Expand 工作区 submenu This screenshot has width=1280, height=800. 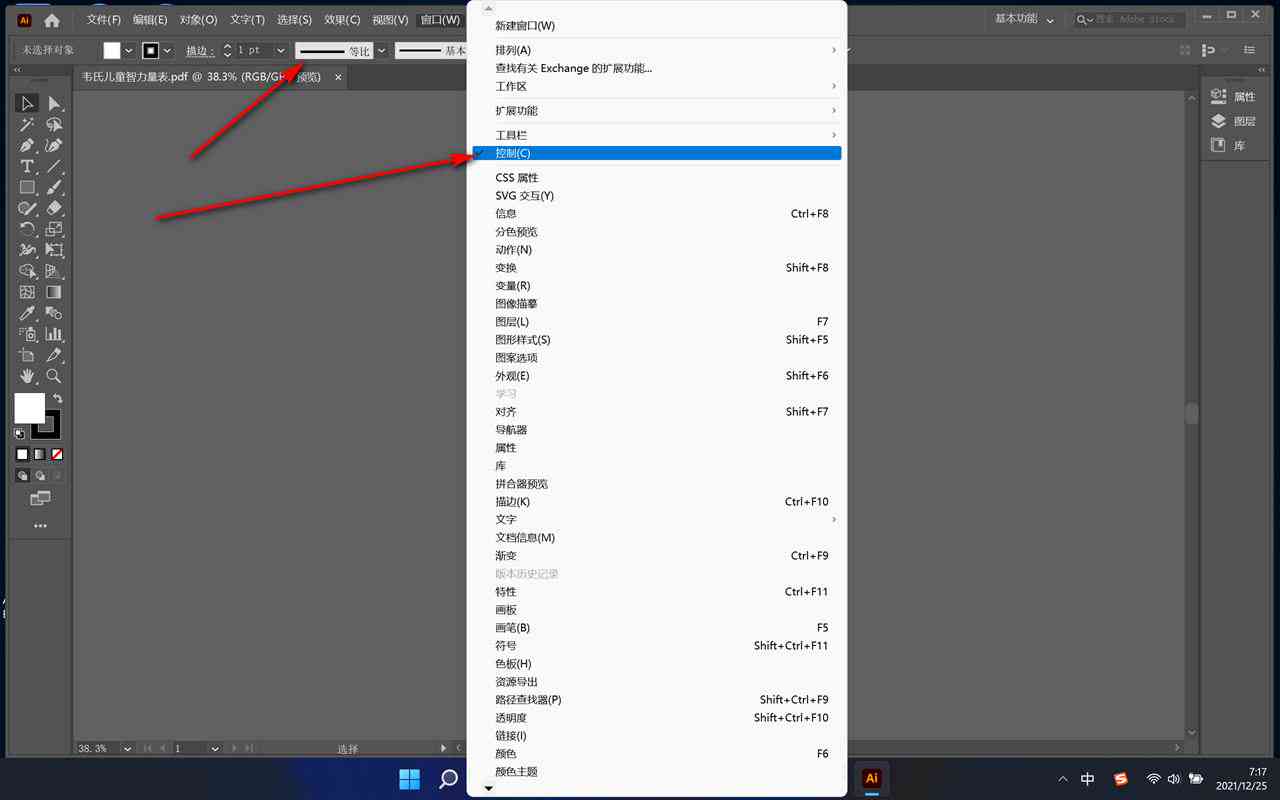[x=657, y=86]
